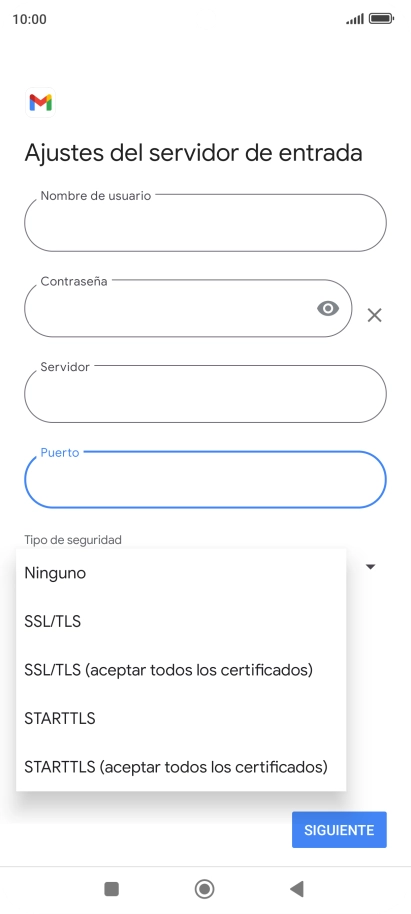Tap the battery icon in status bar
411x914 pixels.
382,19
